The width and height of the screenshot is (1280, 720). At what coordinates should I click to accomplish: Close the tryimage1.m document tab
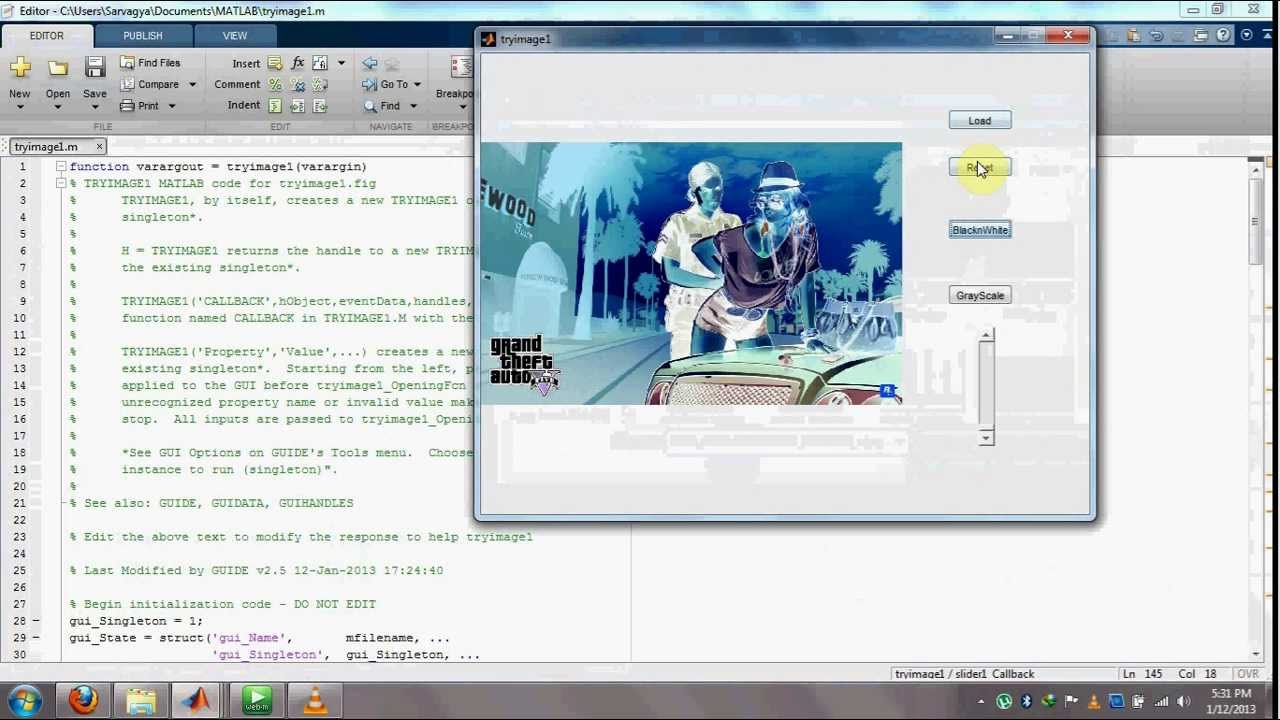[x=99, y=147]
